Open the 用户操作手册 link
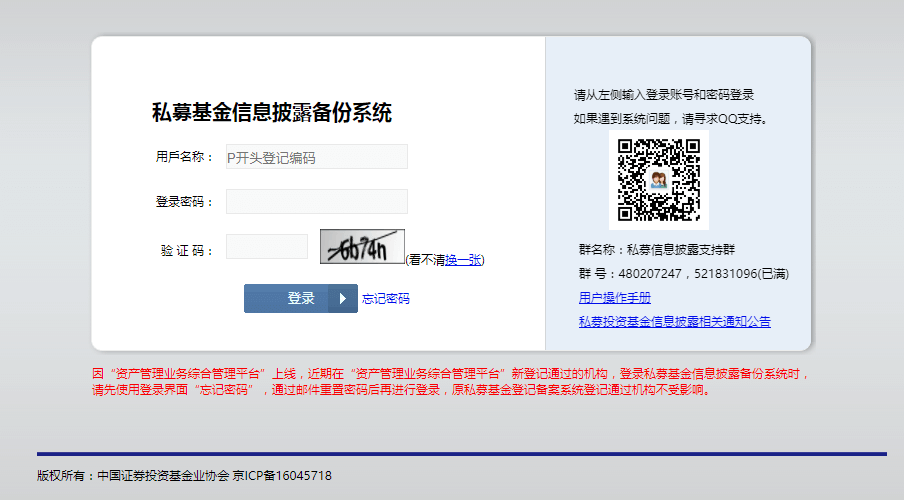The width and height of the screenshot is (904, 500). 614,298
